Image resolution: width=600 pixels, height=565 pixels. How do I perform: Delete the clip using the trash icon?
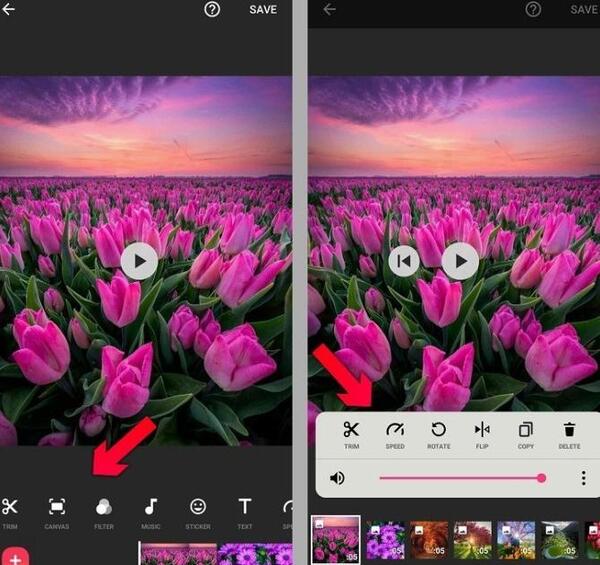[x=569, y=435]
